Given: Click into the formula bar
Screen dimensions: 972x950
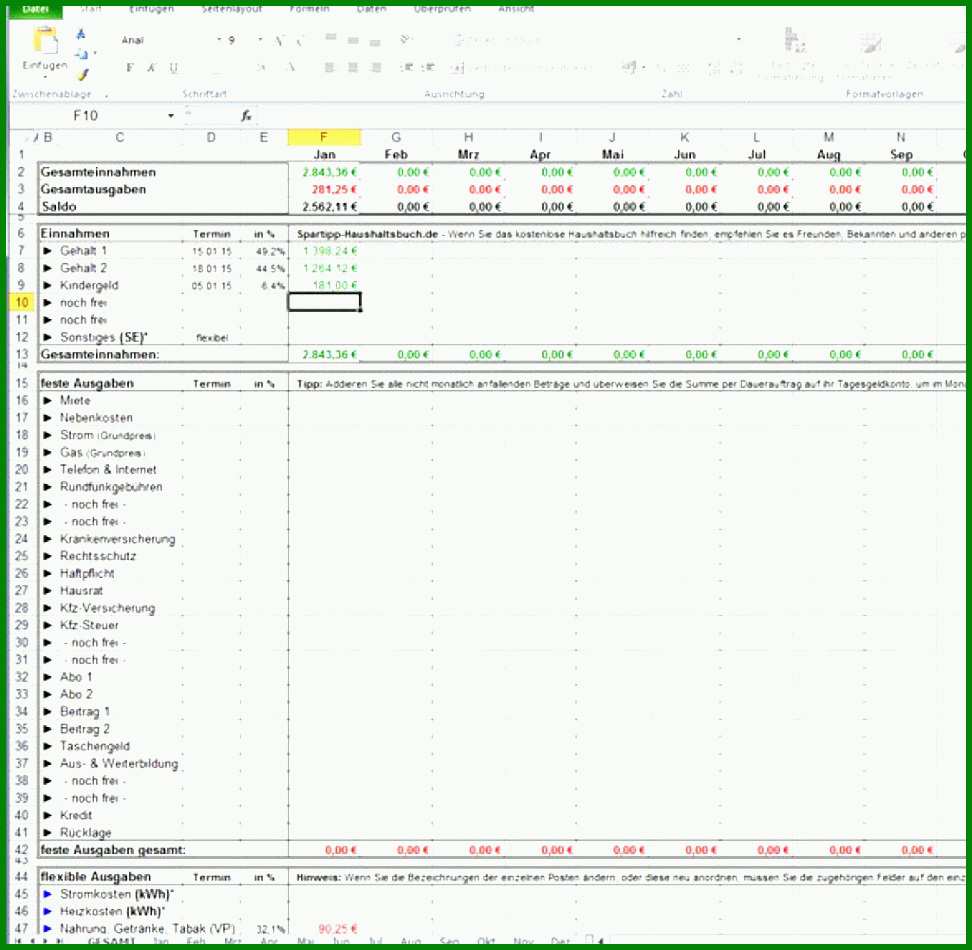Looking at the screenshot, I should 611,116.
